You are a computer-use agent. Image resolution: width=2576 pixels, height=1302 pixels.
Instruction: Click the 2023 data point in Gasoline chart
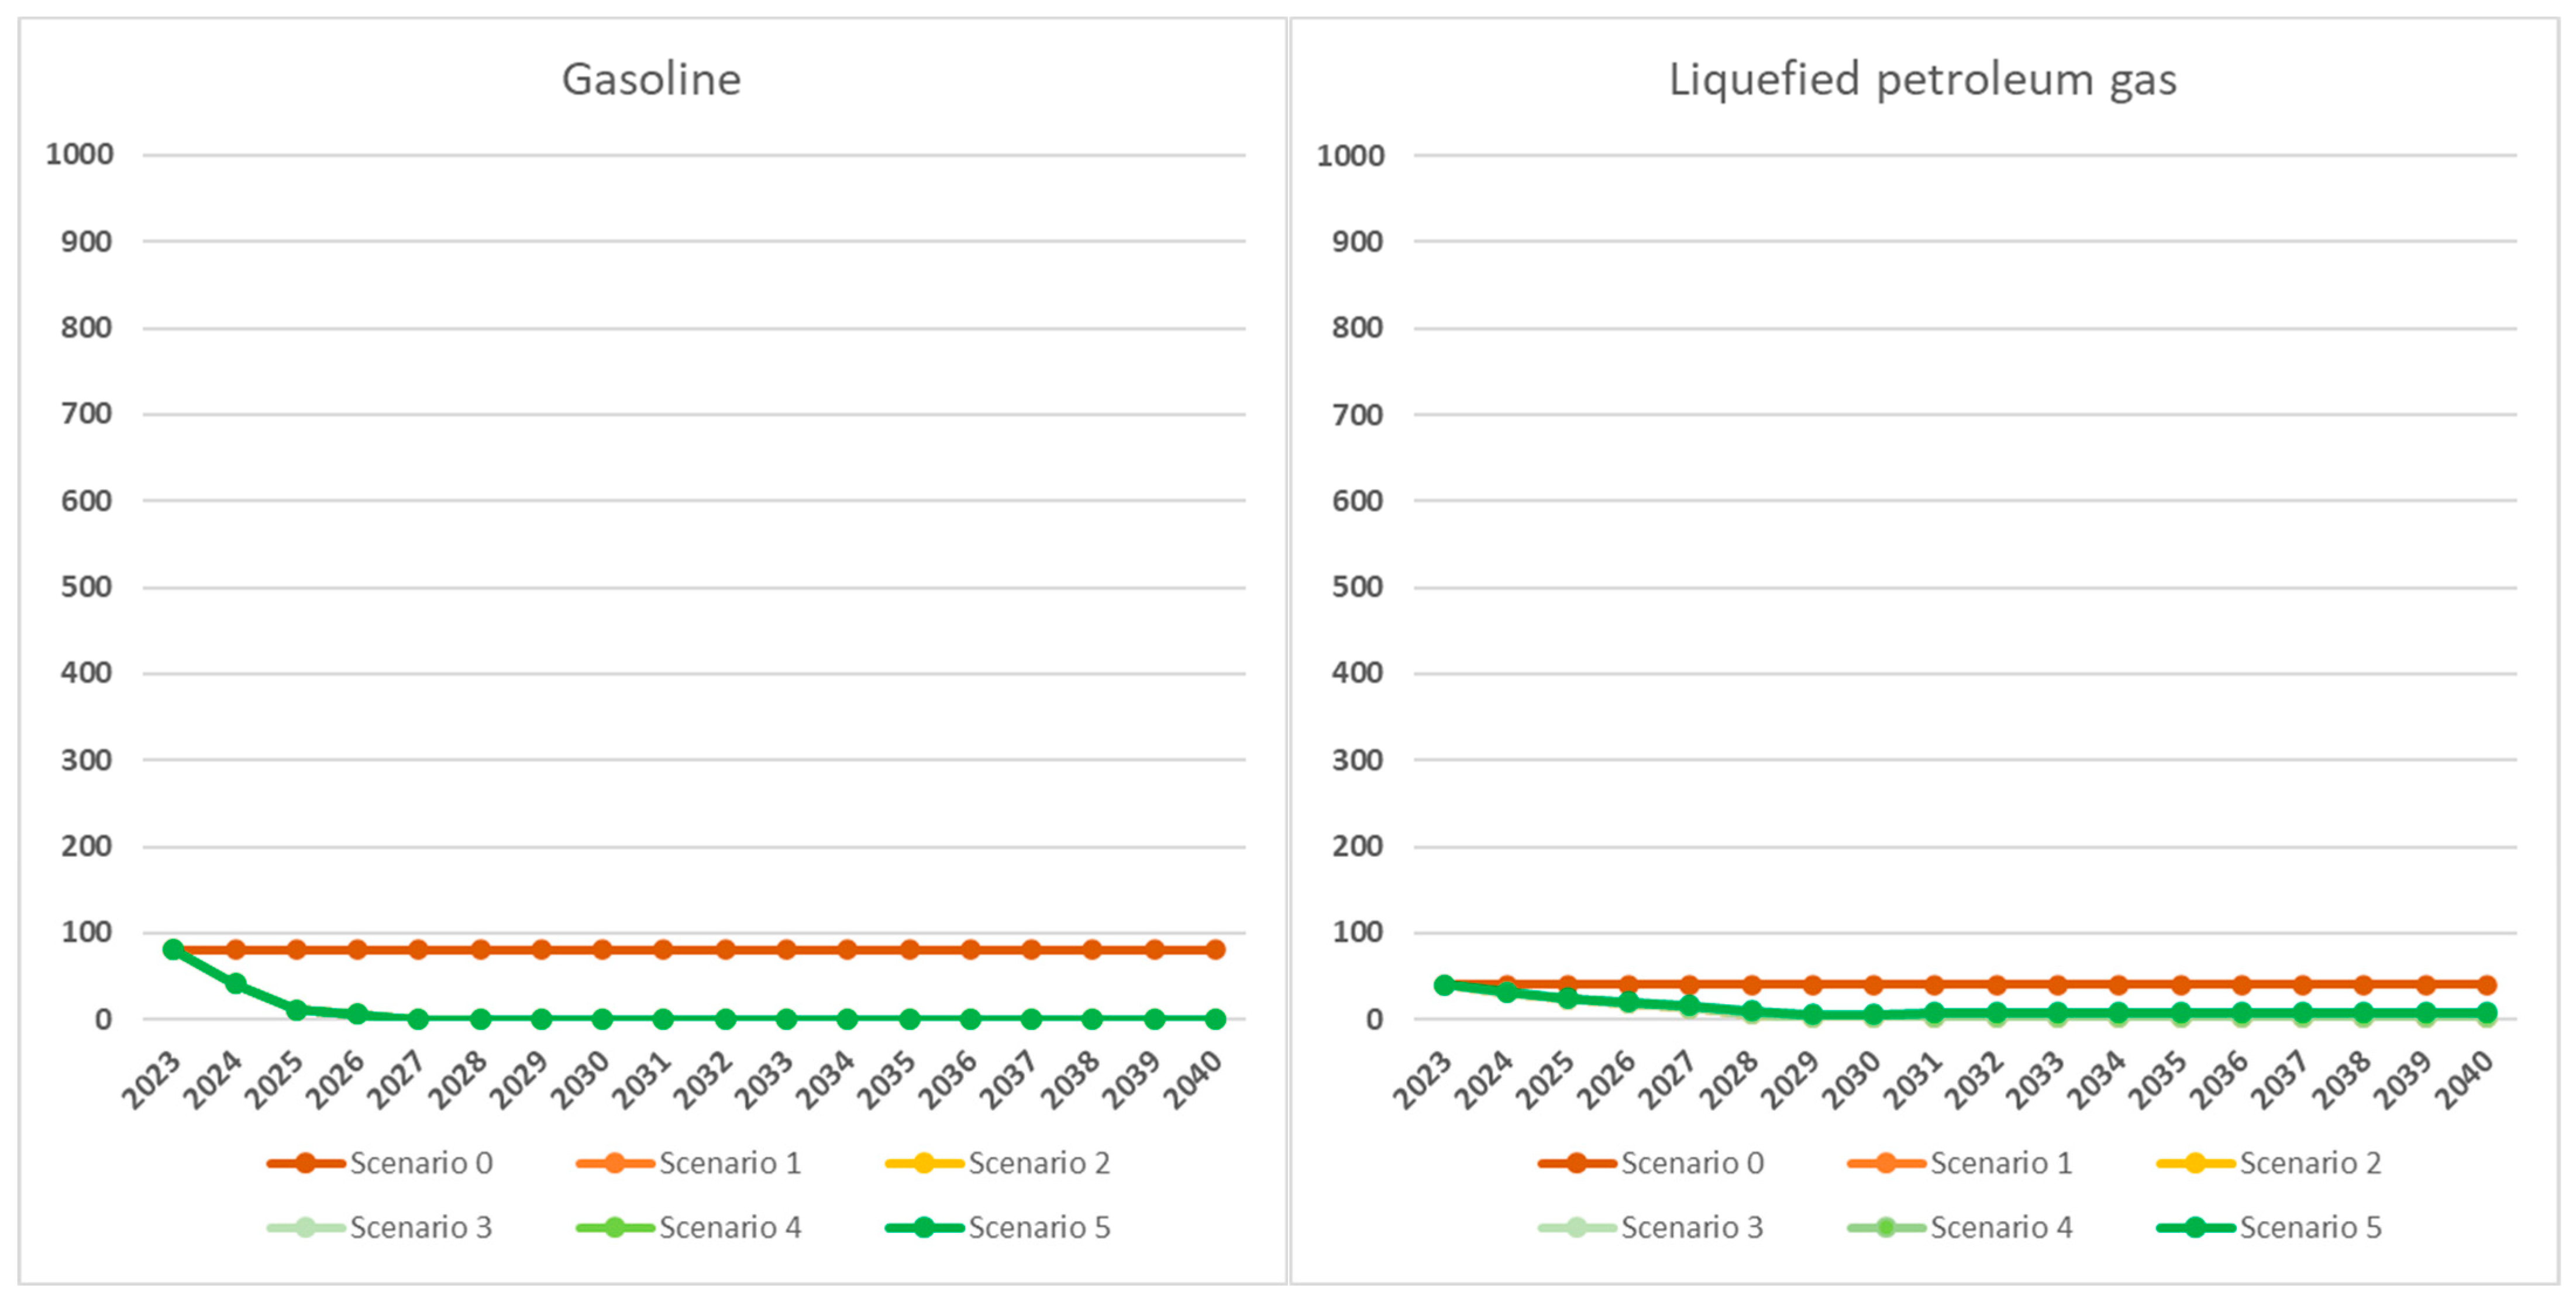[x=174, y=949]
